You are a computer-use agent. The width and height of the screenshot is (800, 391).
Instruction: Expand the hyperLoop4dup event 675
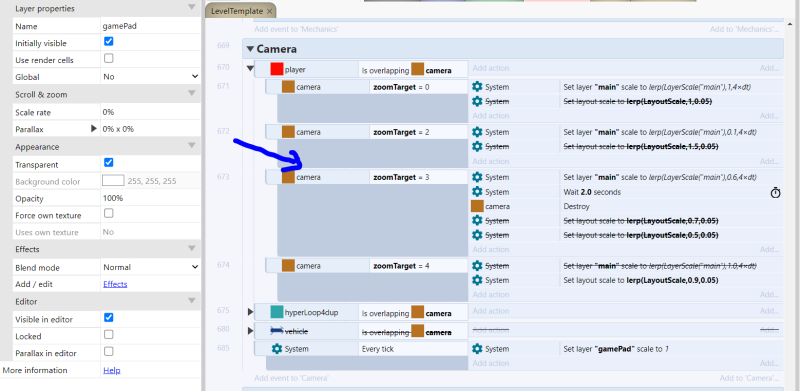click(250, 311)
